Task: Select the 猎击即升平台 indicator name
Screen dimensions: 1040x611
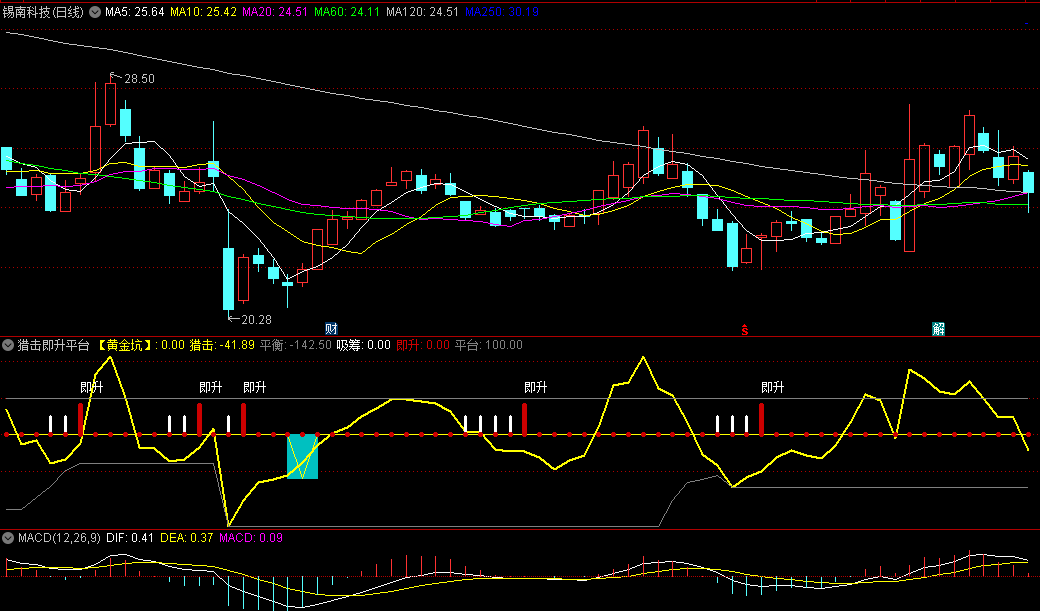Action: point(53,345)
